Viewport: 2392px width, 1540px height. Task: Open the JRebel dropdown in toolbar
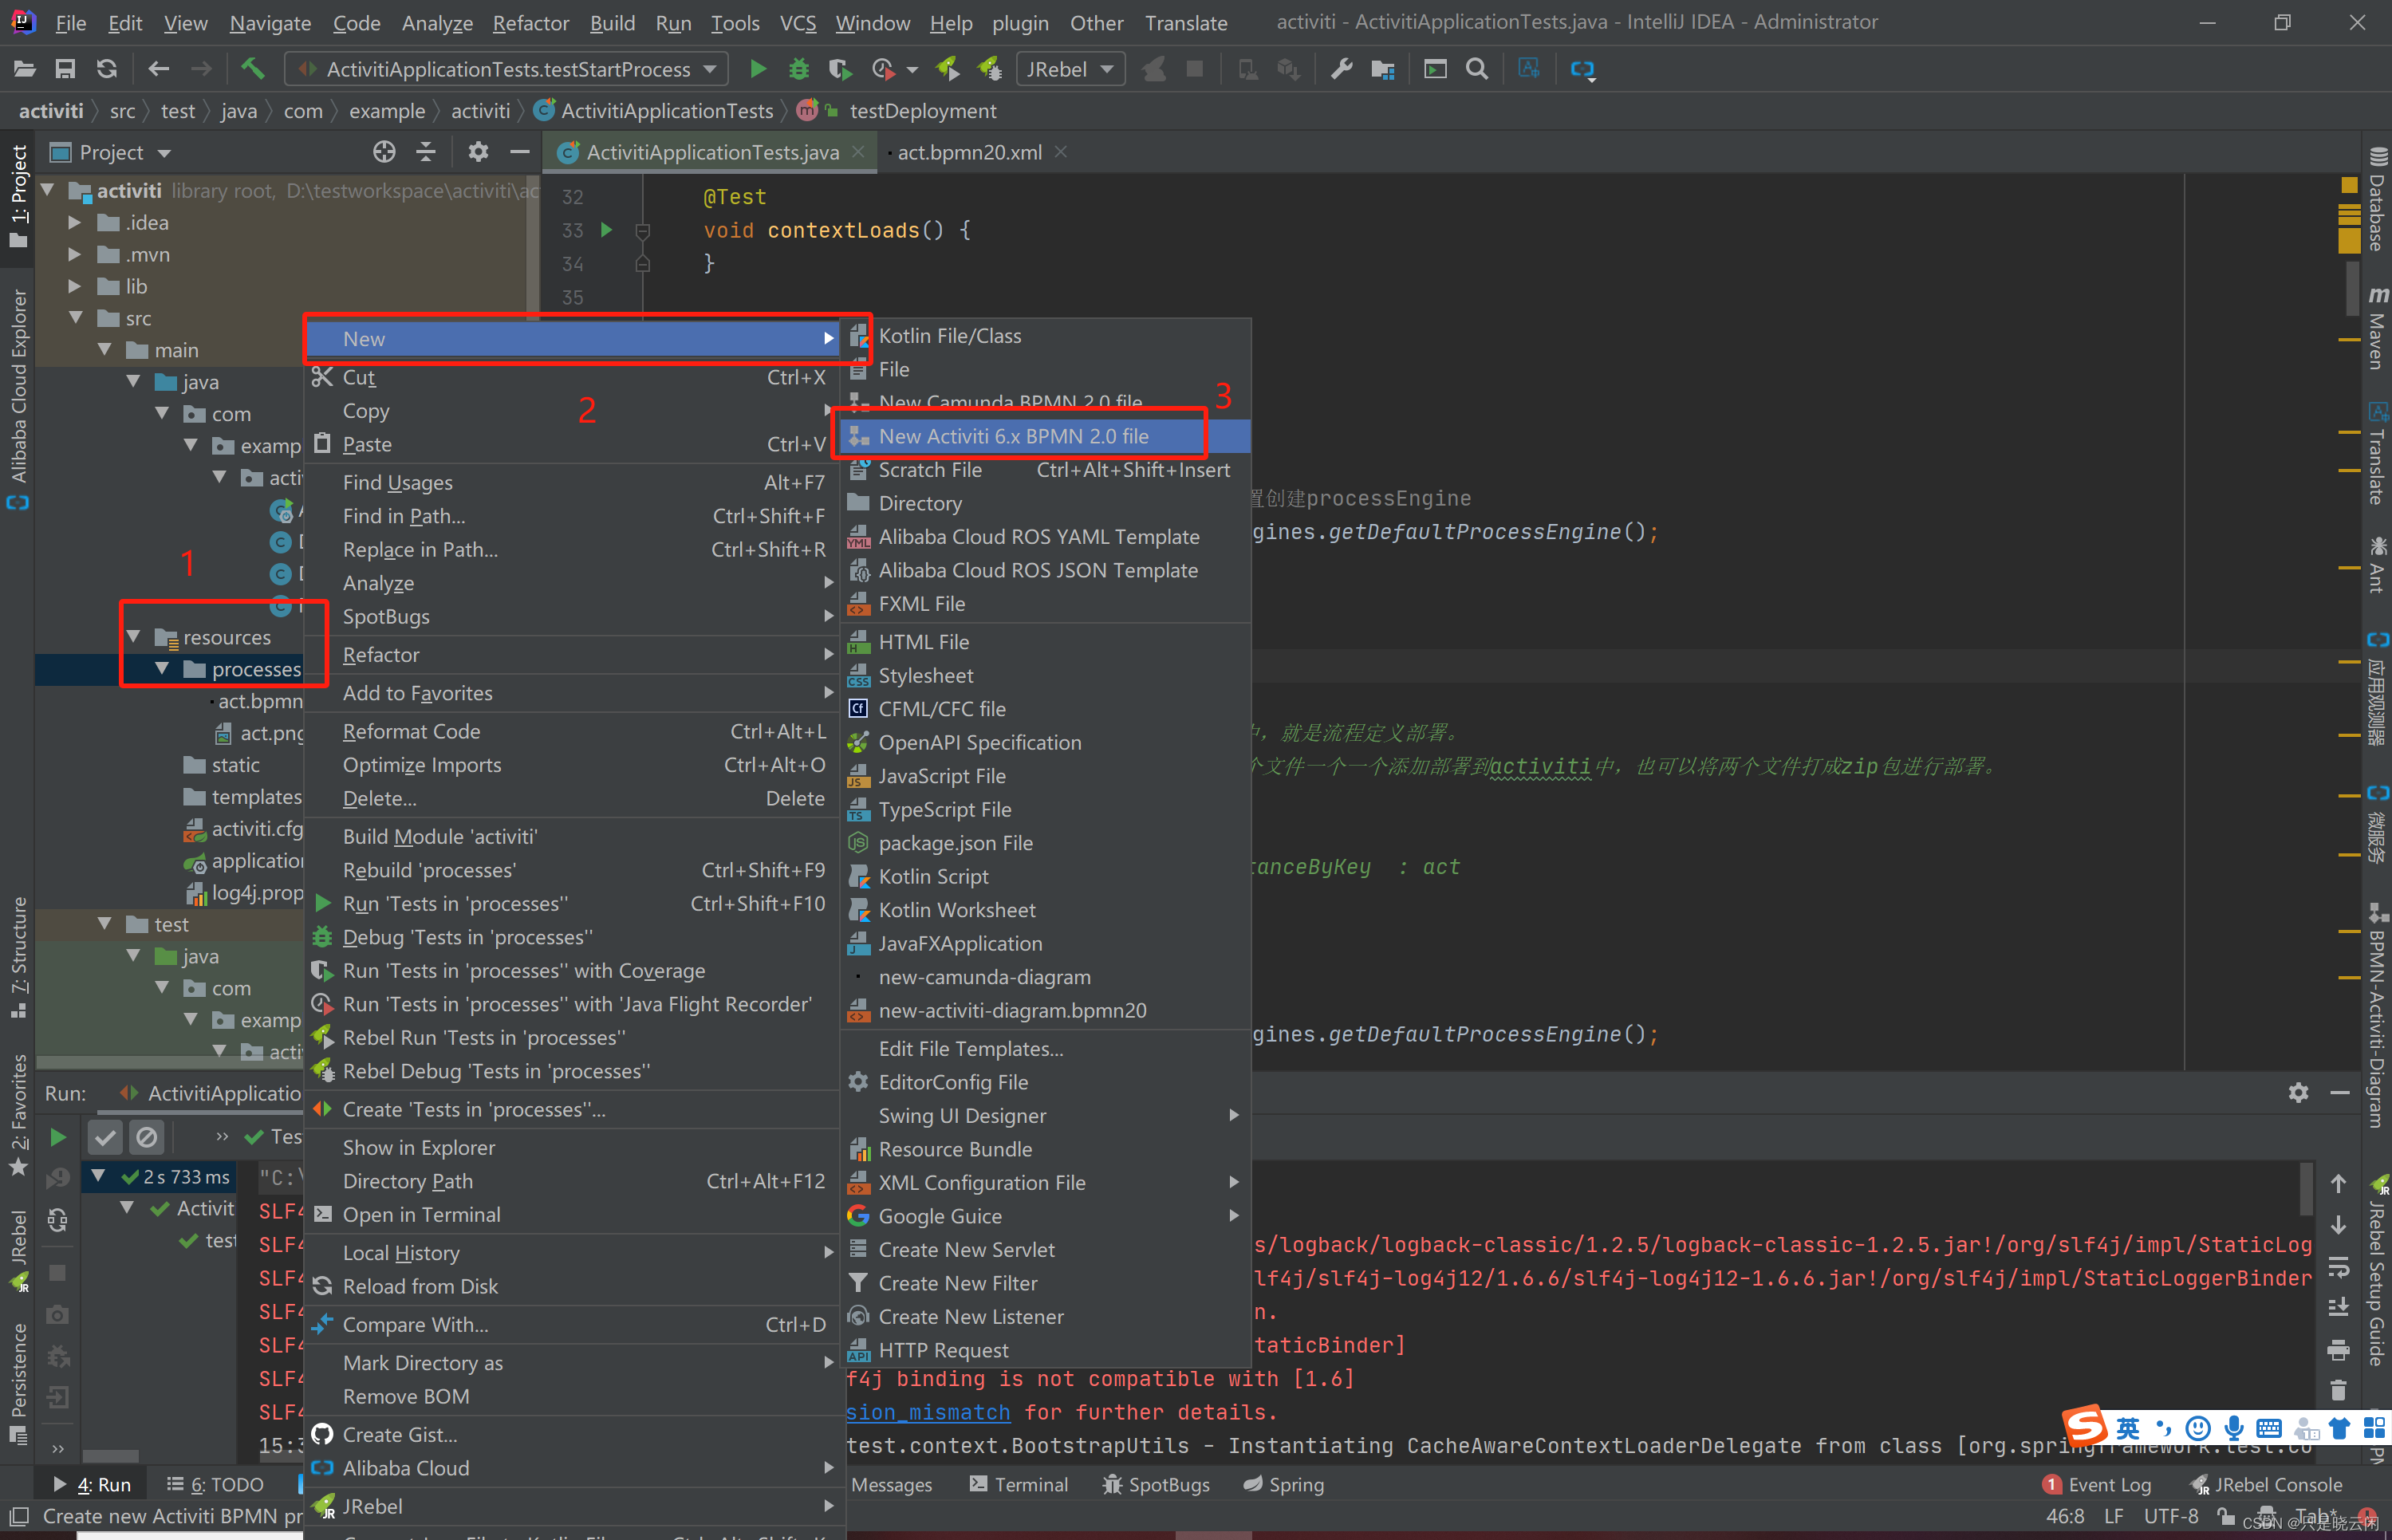coord(1070,69)
